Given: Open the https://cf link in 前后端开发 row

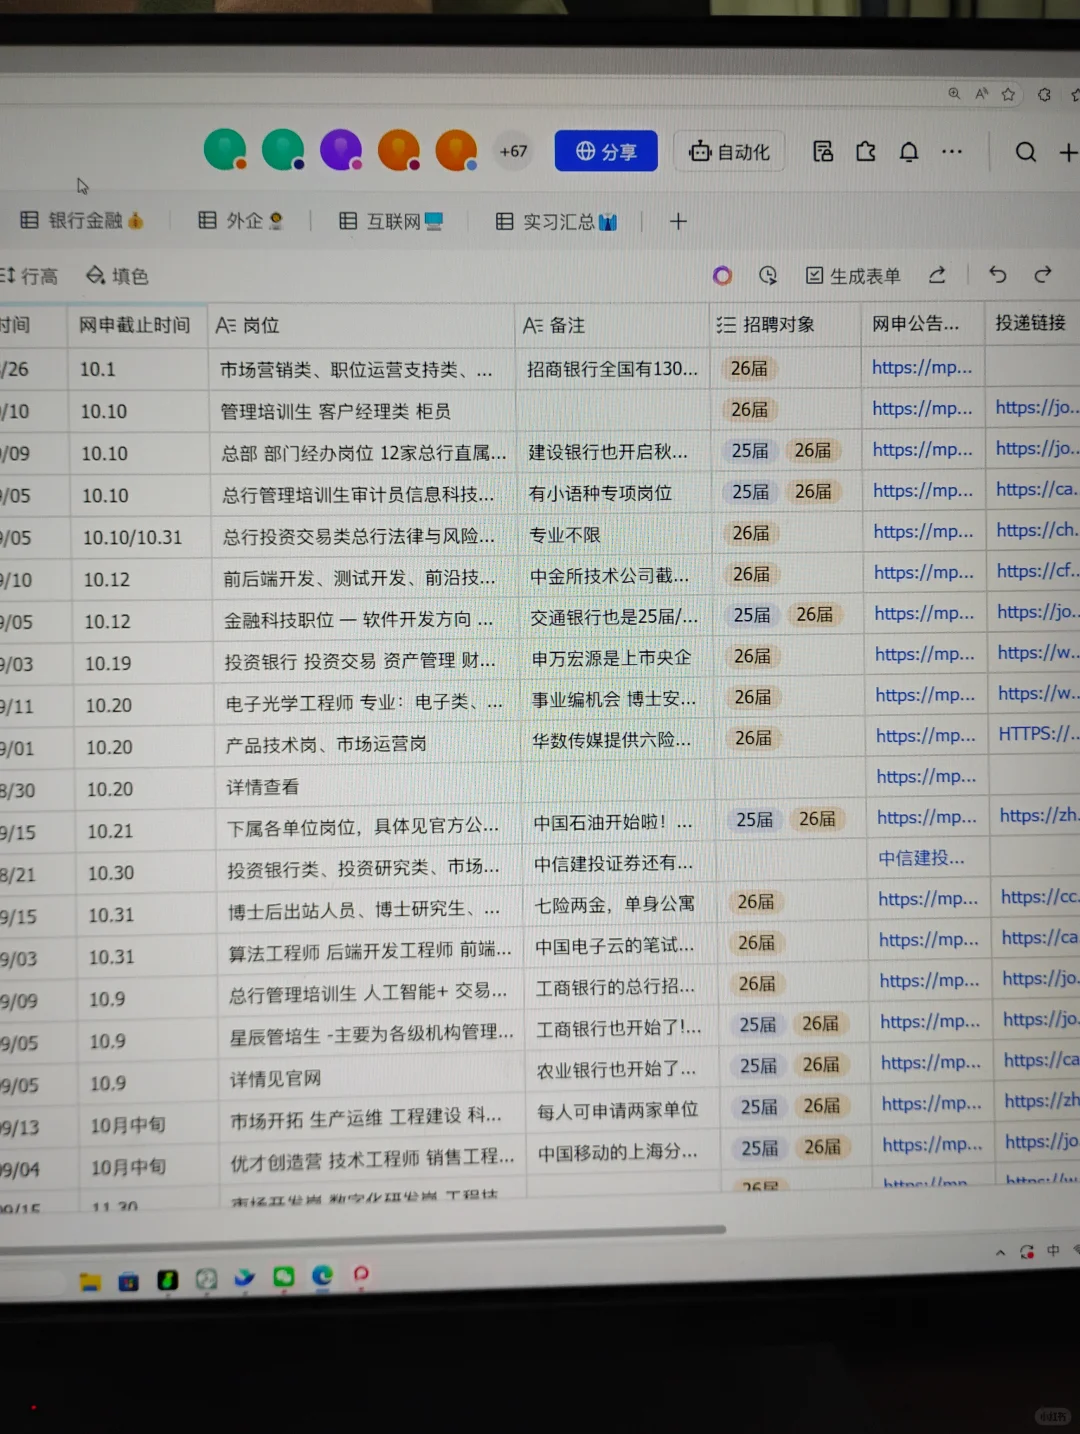Looking at the screenshot, I should click(x=1038, y=570).
